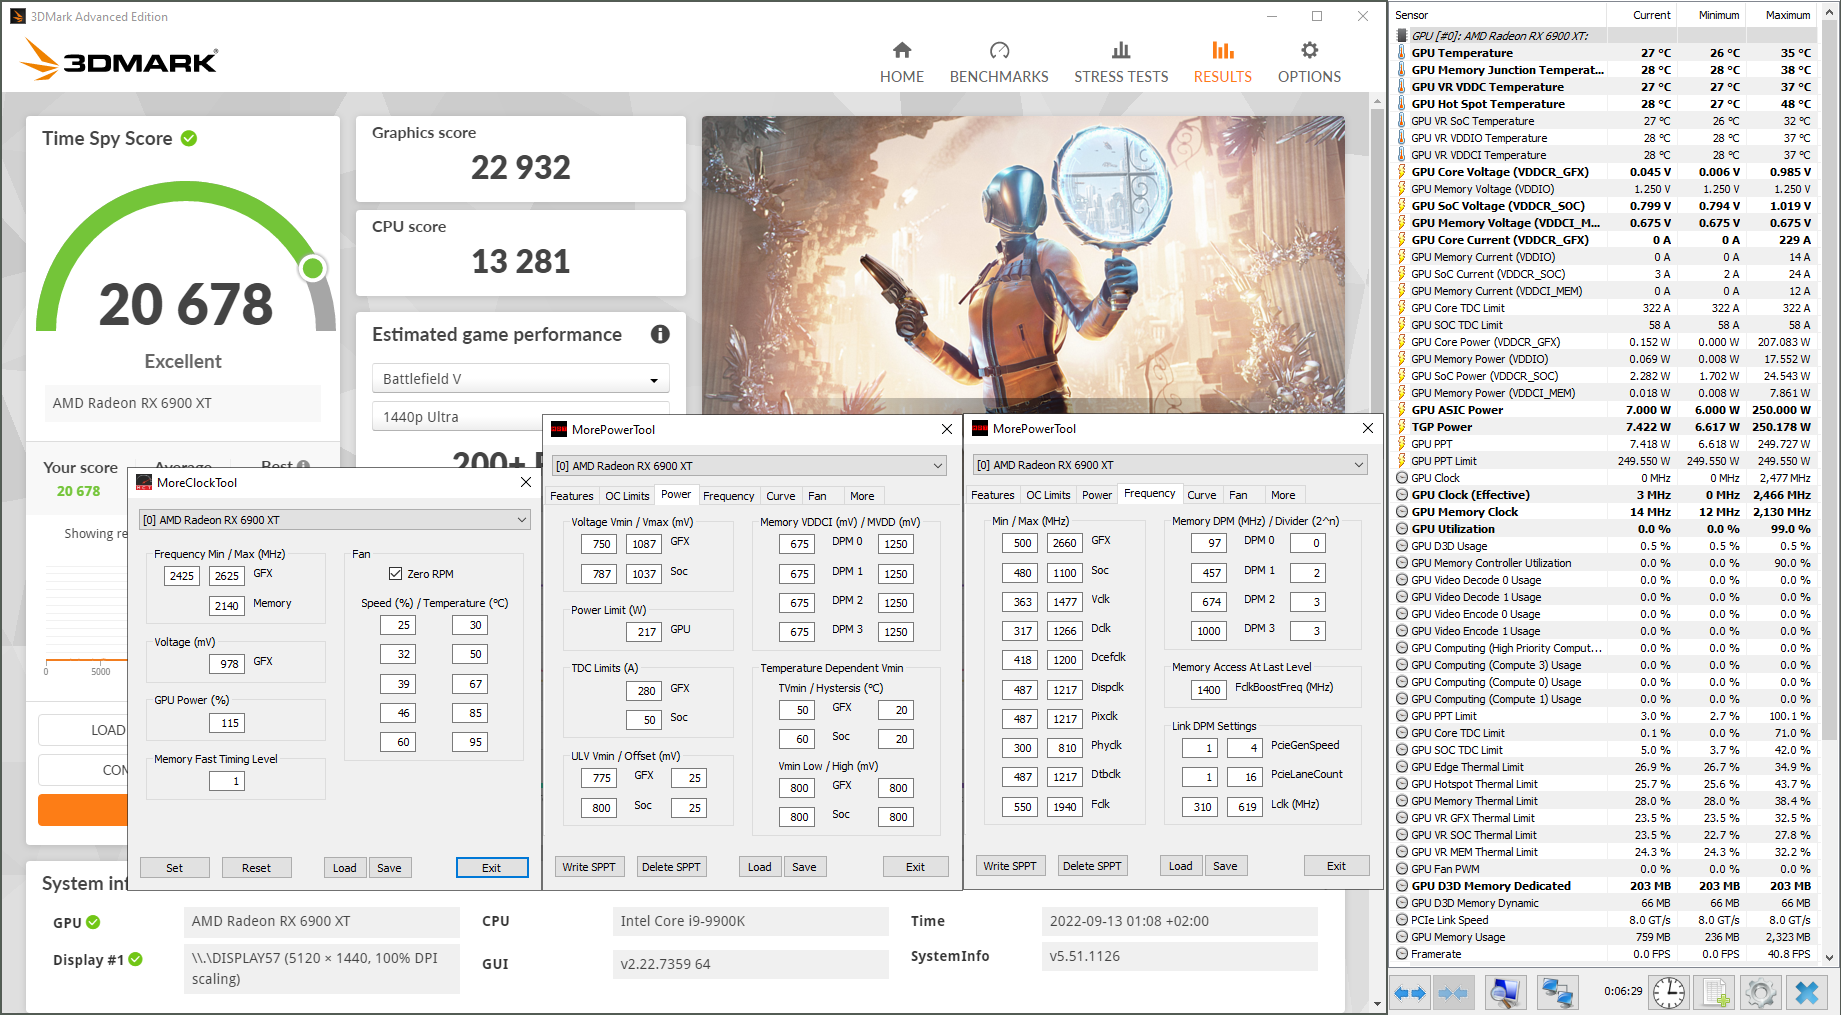Open GPU selector in the Frequency-tab MorePowerTool window
Viewport: 1841px width, 1015px height.
(x=1170, y=465)
